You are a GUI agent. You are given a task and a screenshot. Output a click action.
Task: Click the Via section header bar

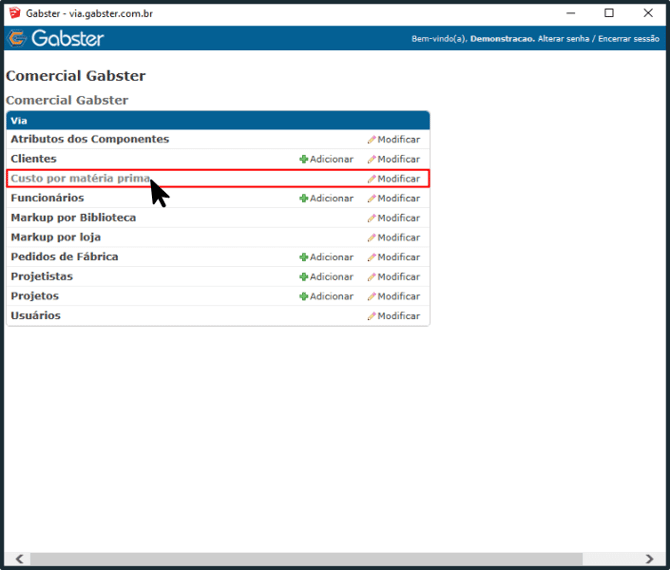click(x=217, y=120)
